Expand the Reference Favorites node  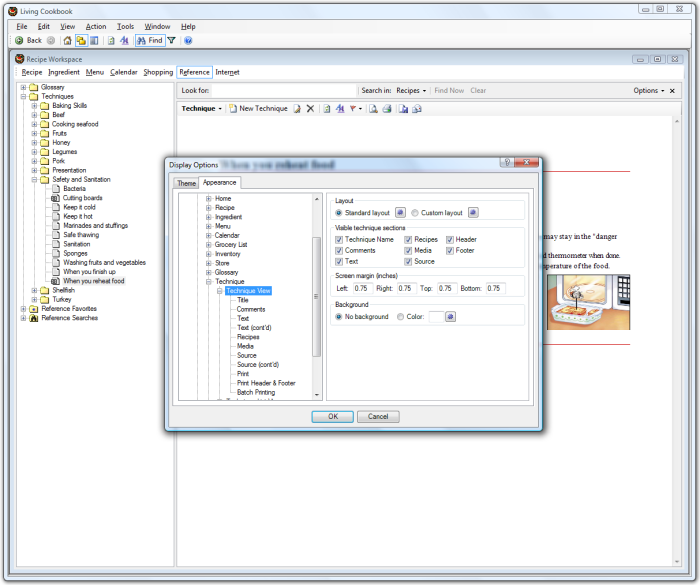[x=23, y=309]
